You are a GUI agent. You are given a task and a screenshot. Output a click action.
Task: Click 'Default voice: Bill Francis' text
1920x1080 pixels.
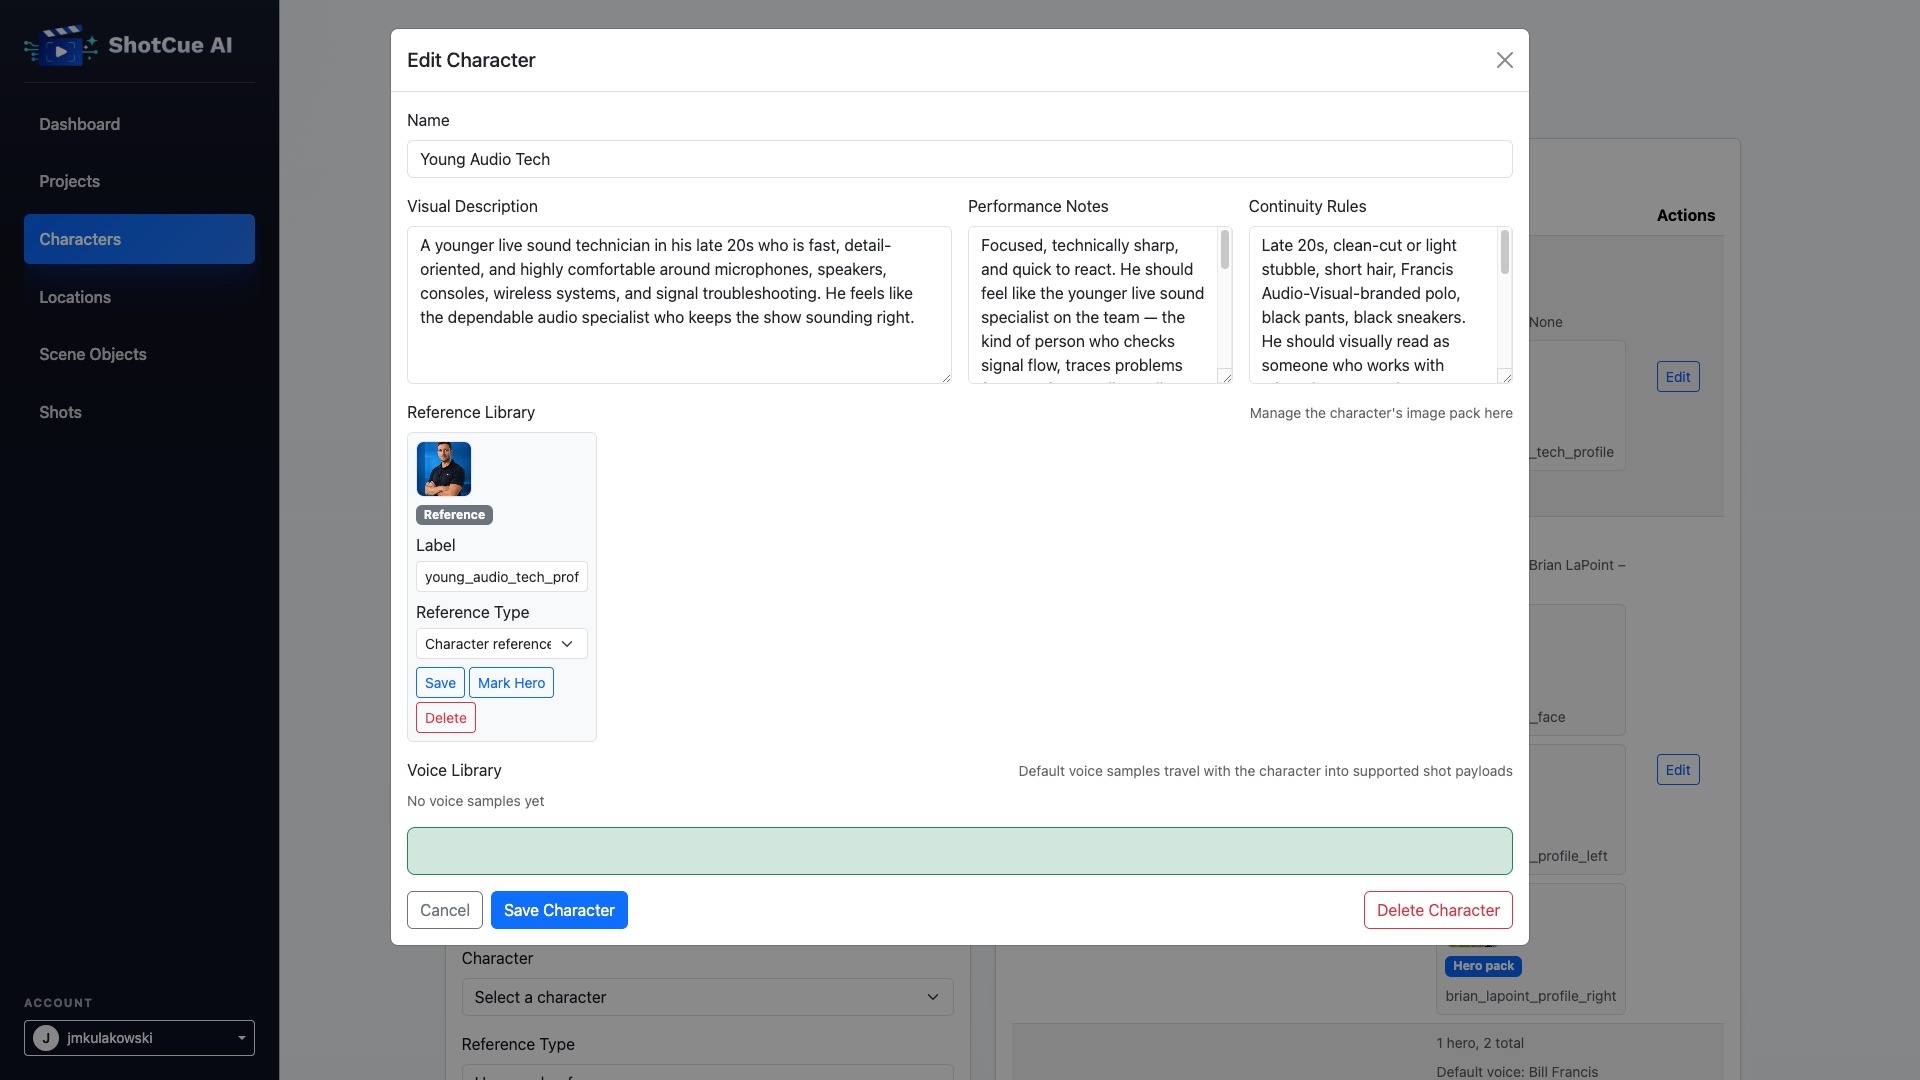(x=1517, y=1072)
